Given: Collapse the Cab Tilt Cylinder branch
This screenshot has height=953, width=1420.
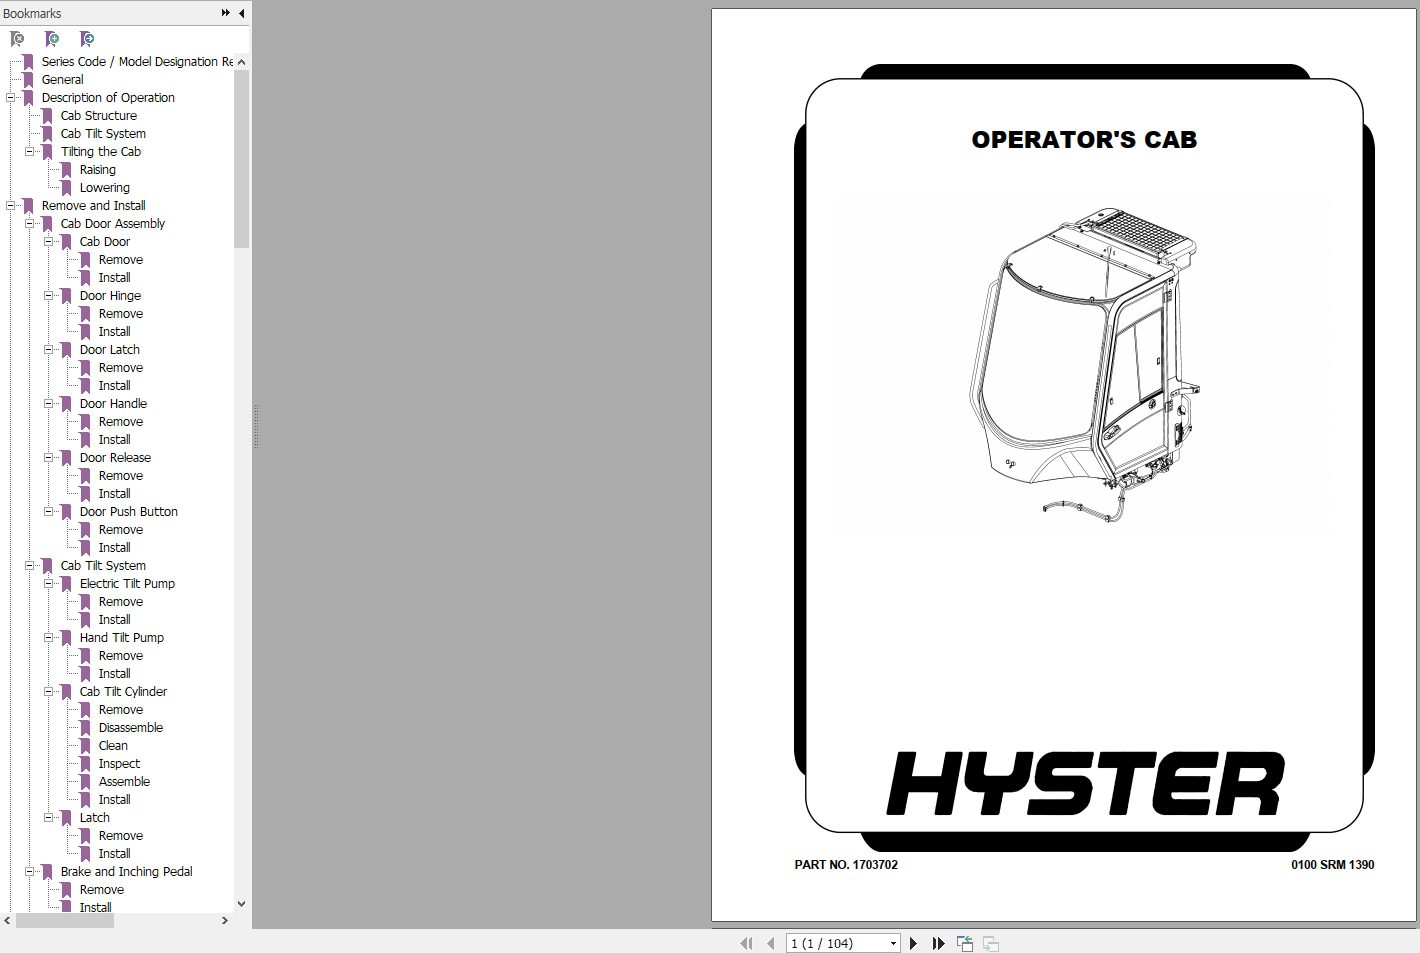Looking at the screenshot, I should click(x=49, y=691).
